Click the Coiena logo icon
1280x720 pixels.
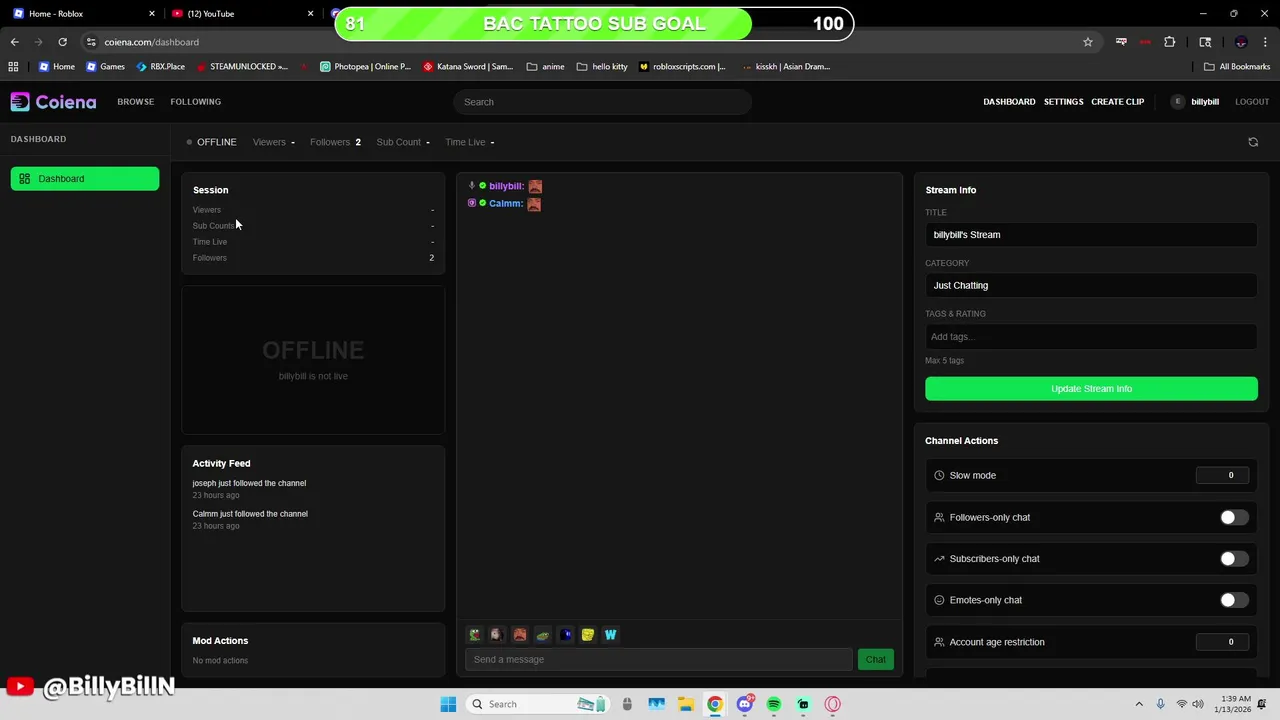(x=20, y=102)
